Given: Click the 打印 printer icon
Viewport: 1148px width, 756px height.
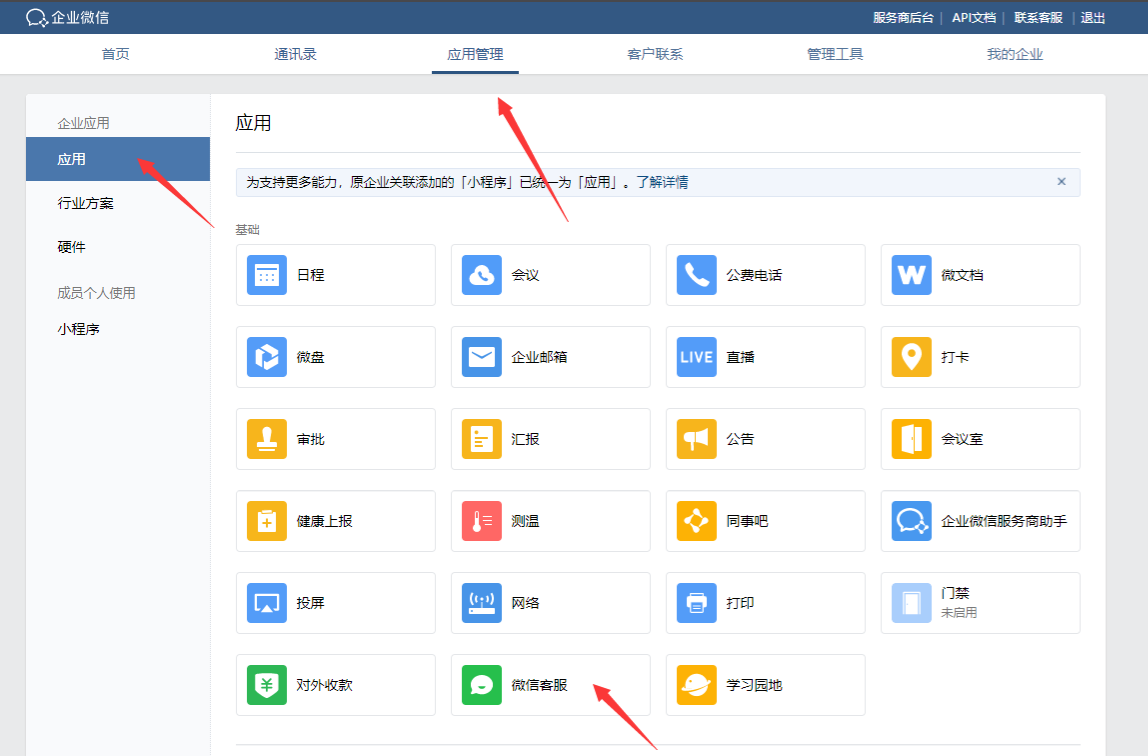Looking at the screenshot, I should point(696,603).
